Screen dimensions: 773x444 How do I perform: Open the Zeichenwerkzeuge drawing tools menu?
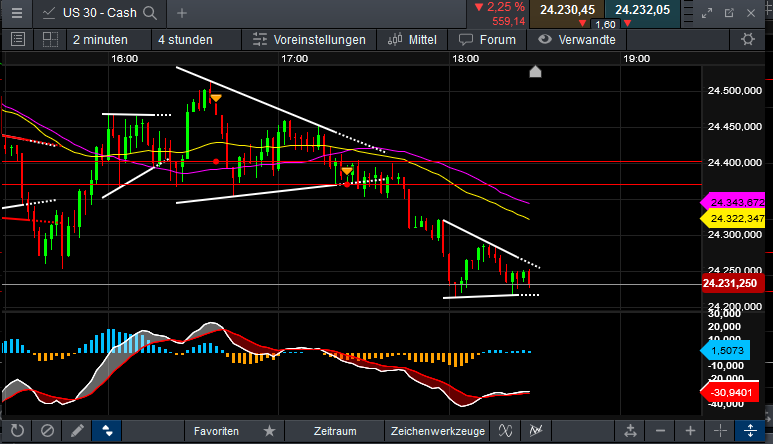point(438,431)
